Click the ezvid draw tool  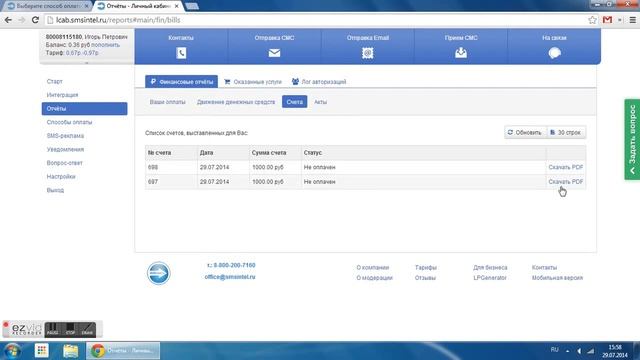(87, 329)
